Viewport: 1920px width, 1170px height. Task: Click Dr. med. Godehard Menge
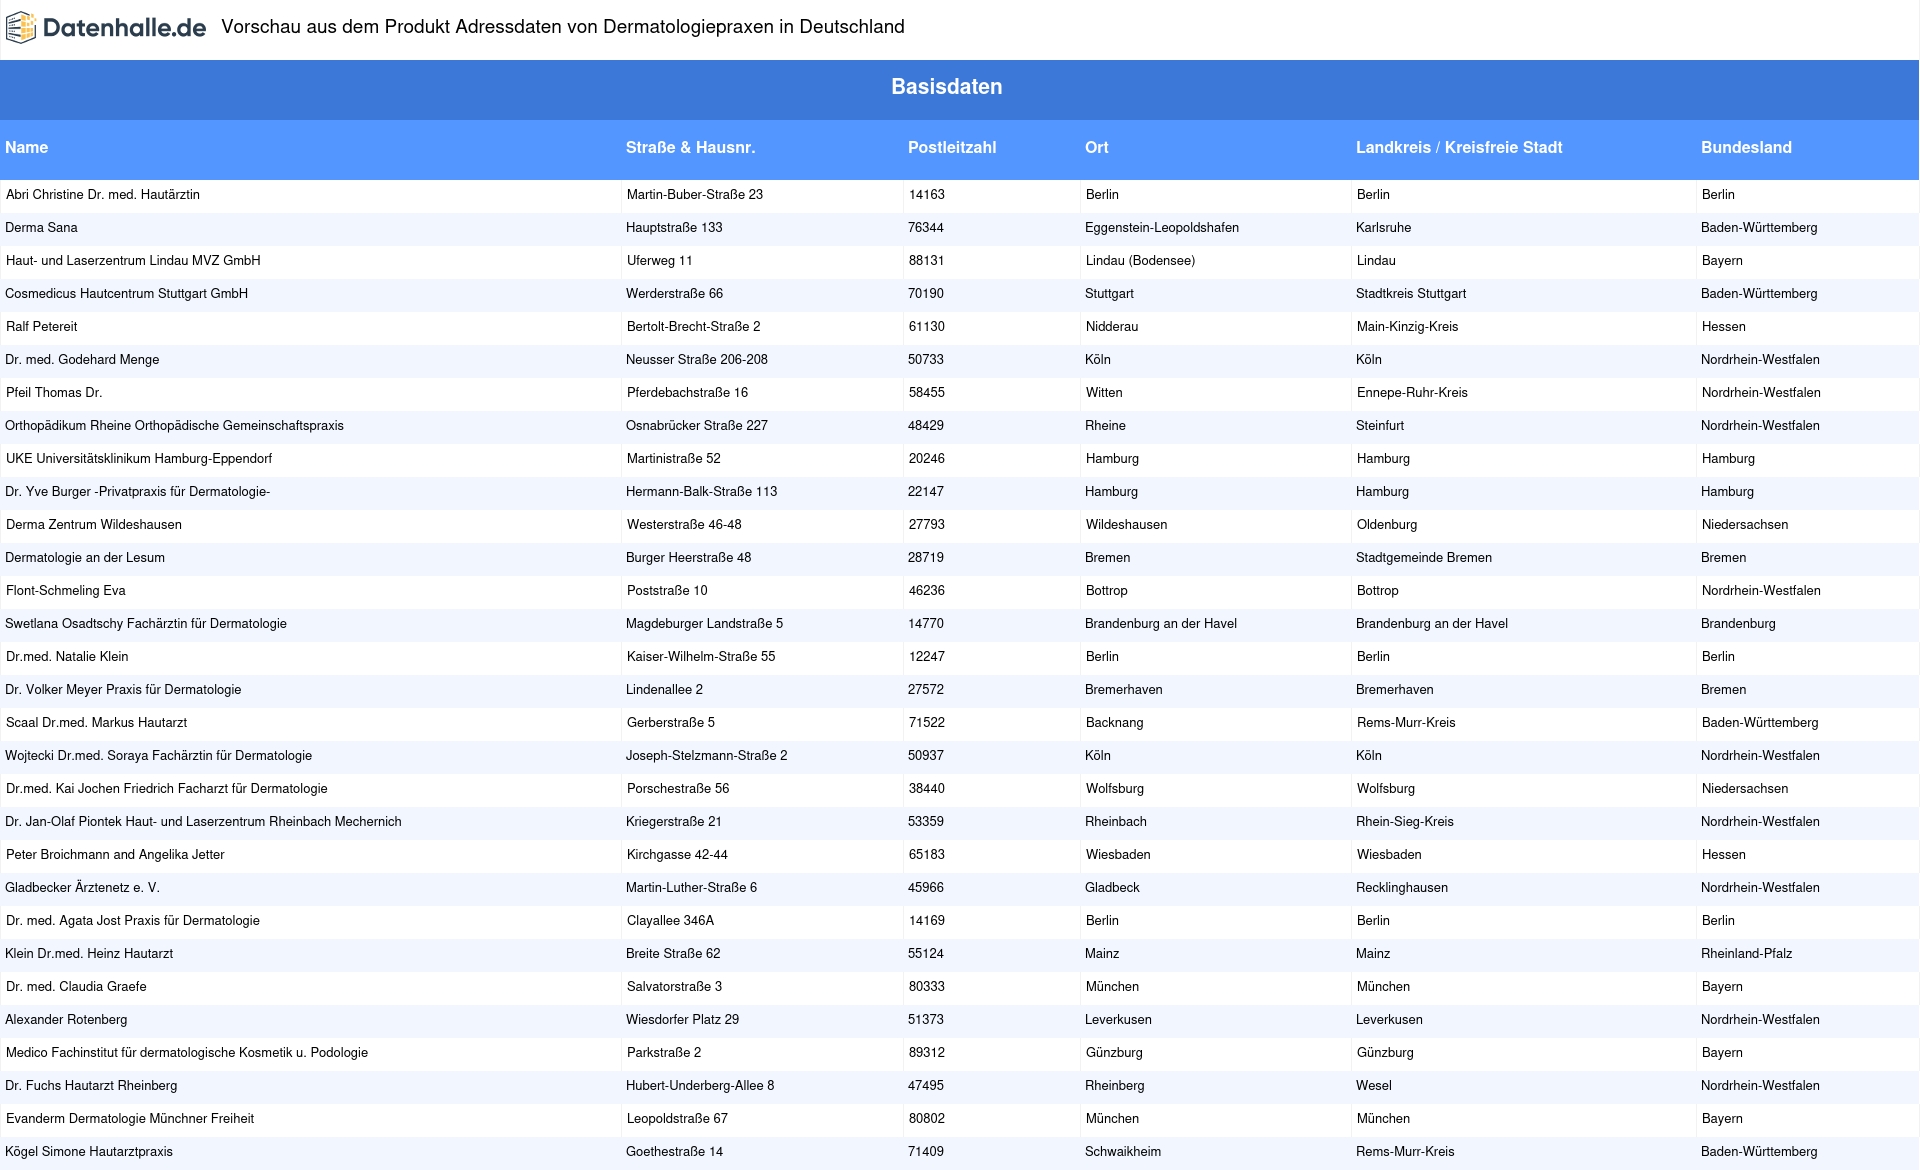(82, 360)
